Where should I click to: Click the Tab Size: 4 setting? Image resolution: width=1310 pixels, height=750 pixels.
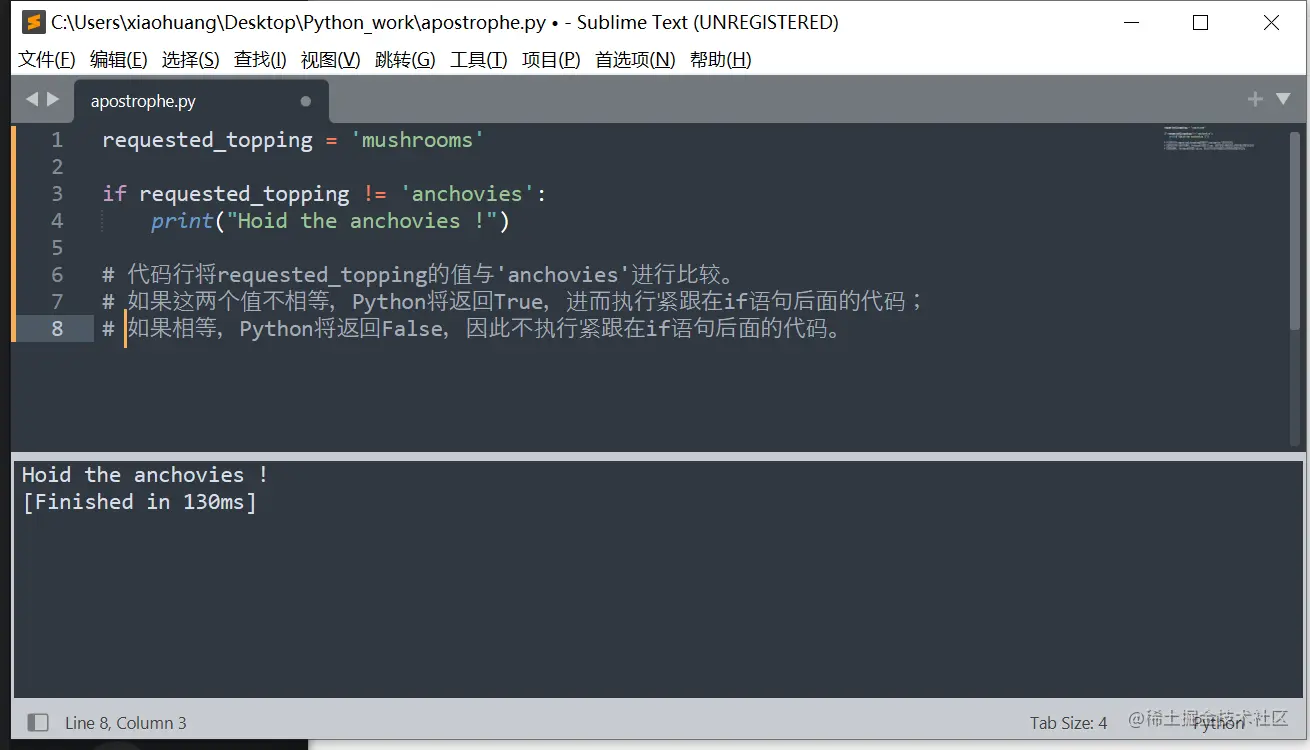coord(1069,722)
